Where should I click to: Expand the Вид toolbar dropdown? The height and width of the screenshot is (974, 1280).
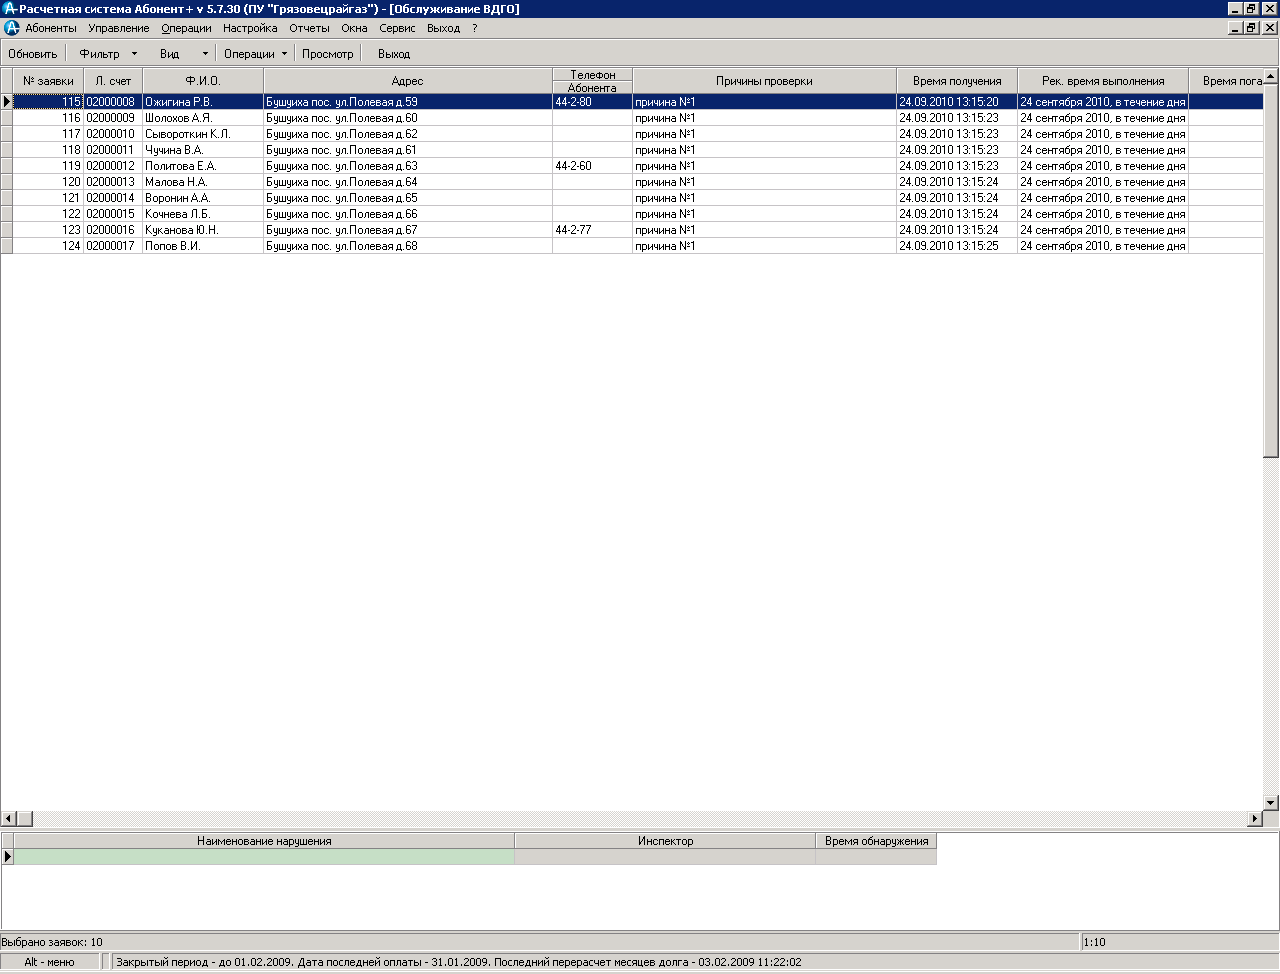(x=205, y=54)
